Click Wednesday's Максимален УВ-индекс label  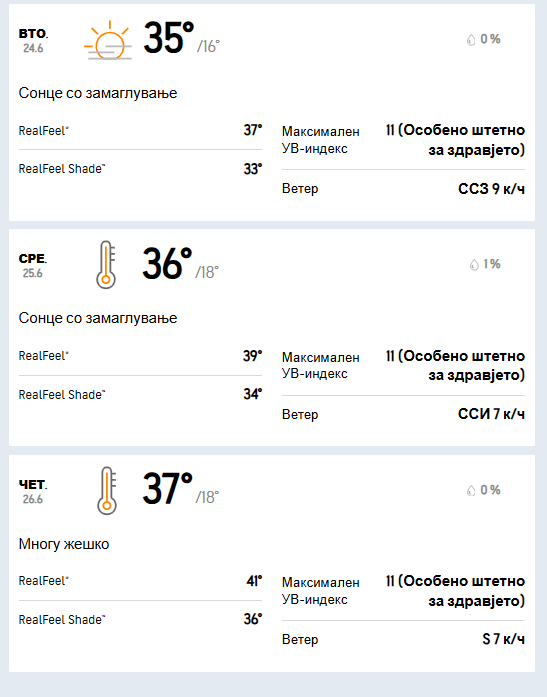[320, 365]
